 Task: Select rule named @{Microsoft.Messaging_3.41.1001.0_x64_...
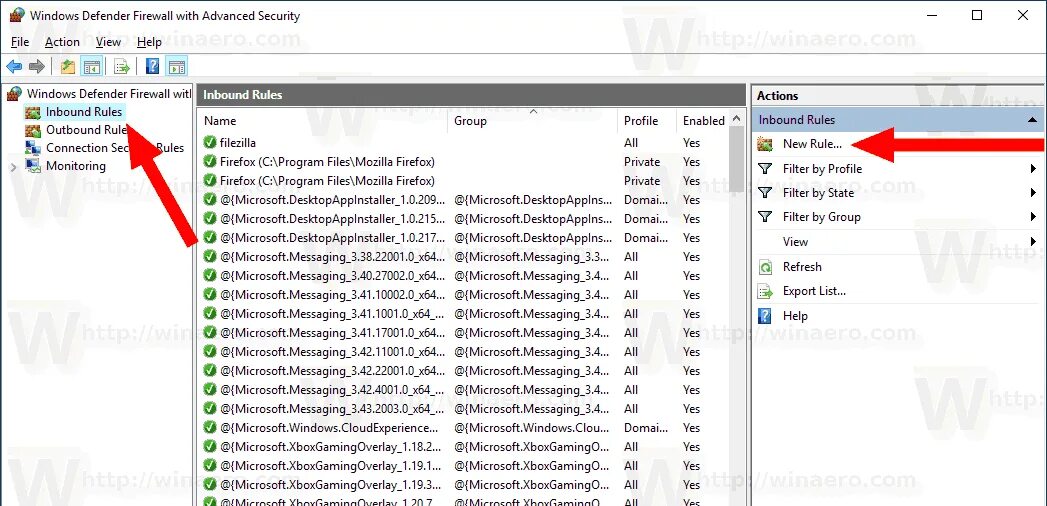coord(333,314)
